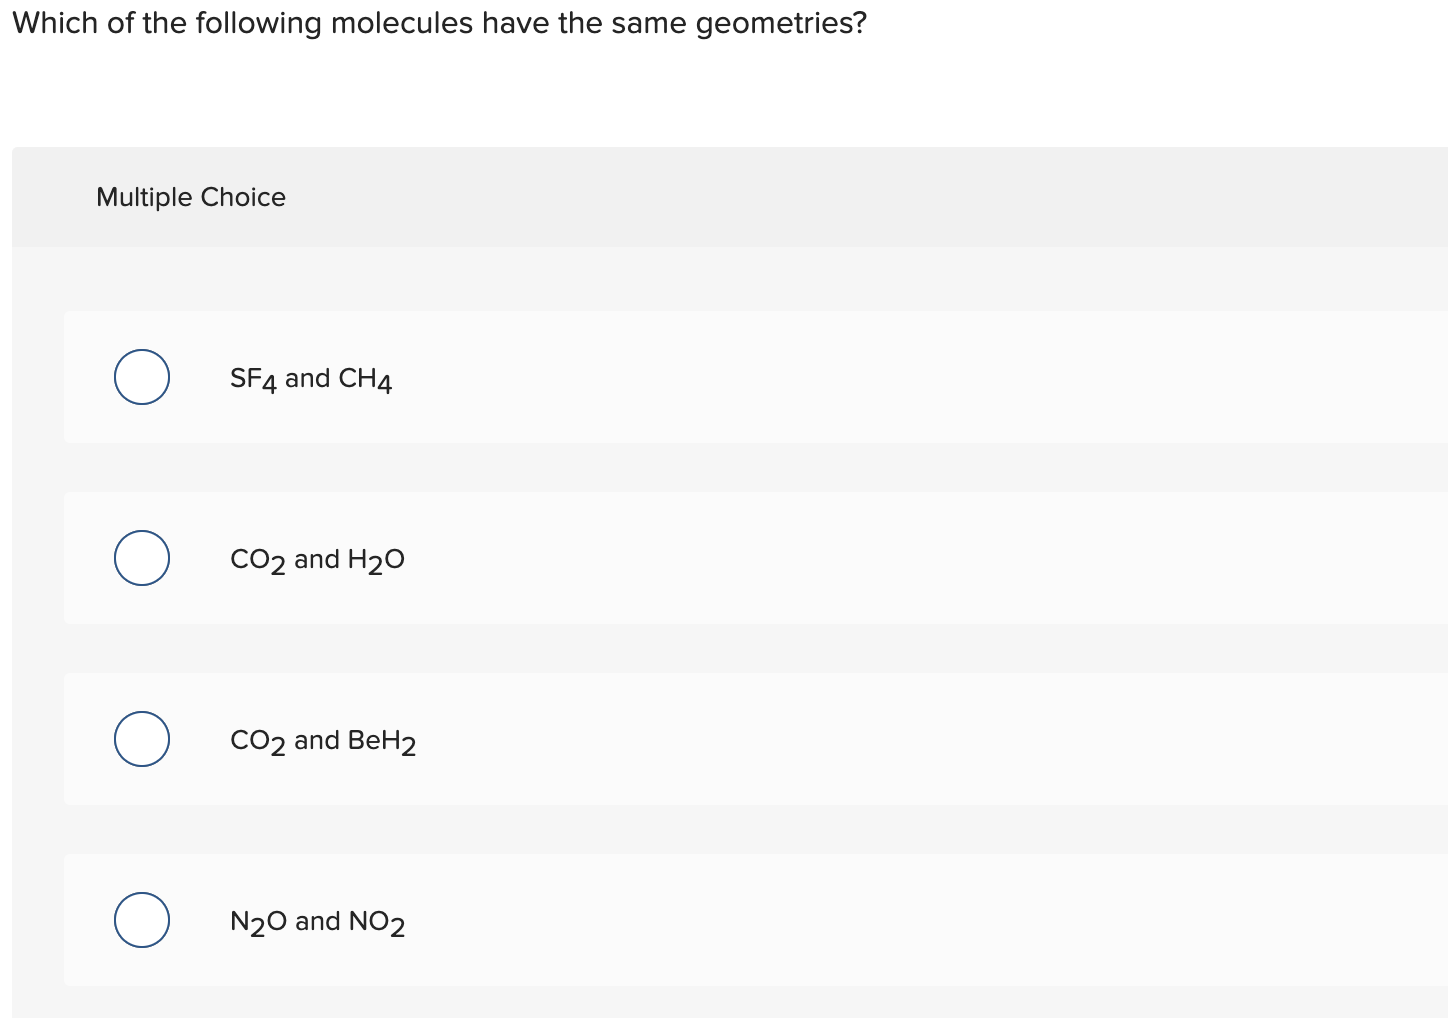This screenshot has height=1018, width=1448.
Task: Select the radio button for CO2 and H2O
Action: 141,558
